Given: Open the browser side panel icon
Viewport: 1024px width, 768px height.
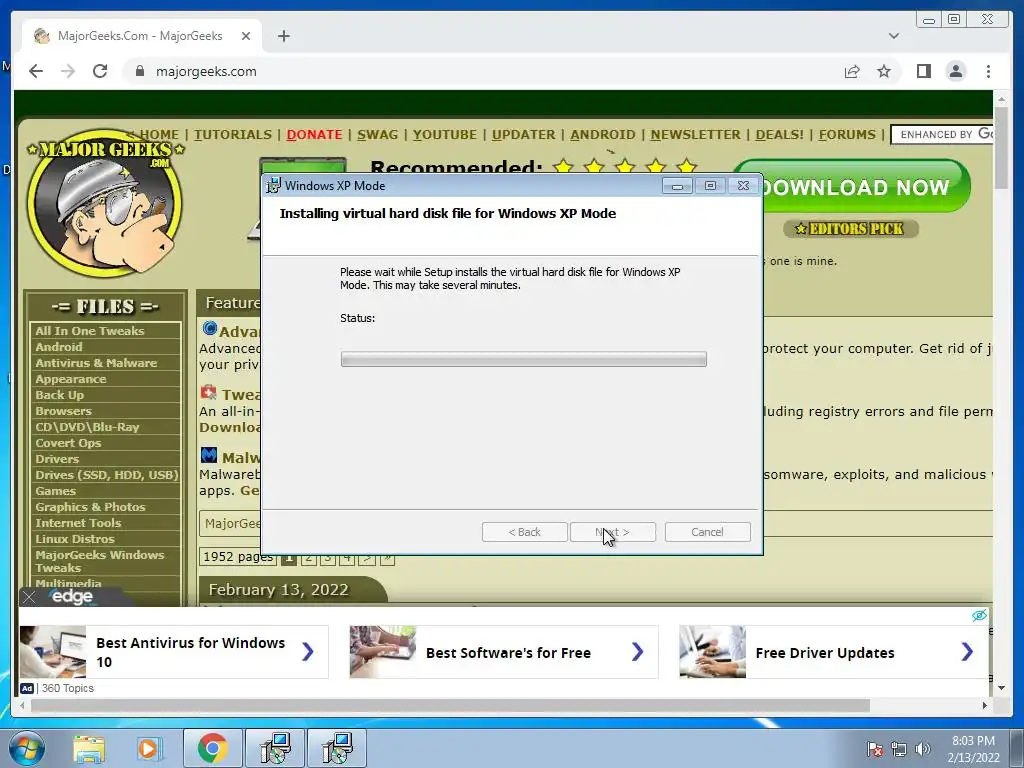Looking at the screenshot, I should (923, 71).
